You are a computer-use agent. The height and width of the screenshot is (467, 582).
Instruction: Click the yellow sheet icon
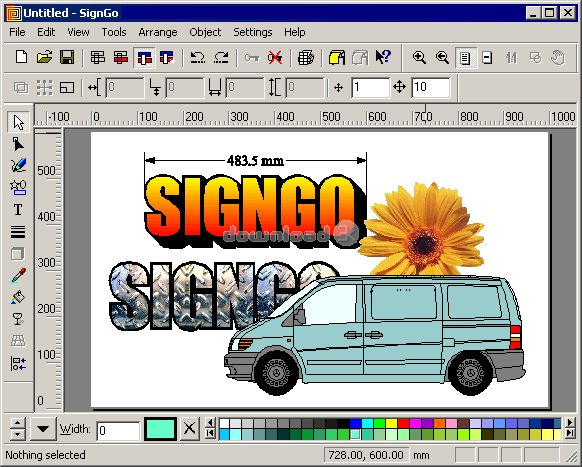point(337,58)
